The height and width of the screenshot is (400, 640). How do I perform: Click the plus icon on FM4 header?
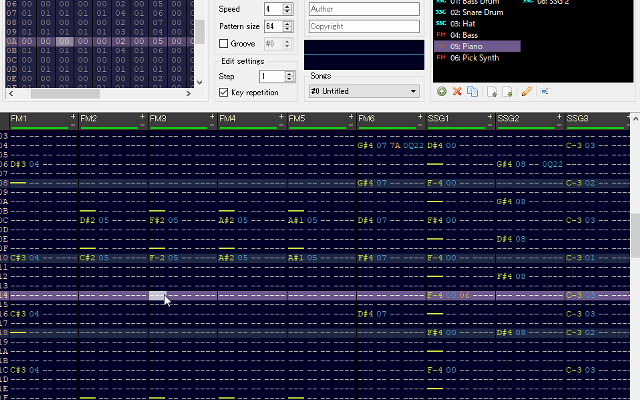[x=281, y=117]
